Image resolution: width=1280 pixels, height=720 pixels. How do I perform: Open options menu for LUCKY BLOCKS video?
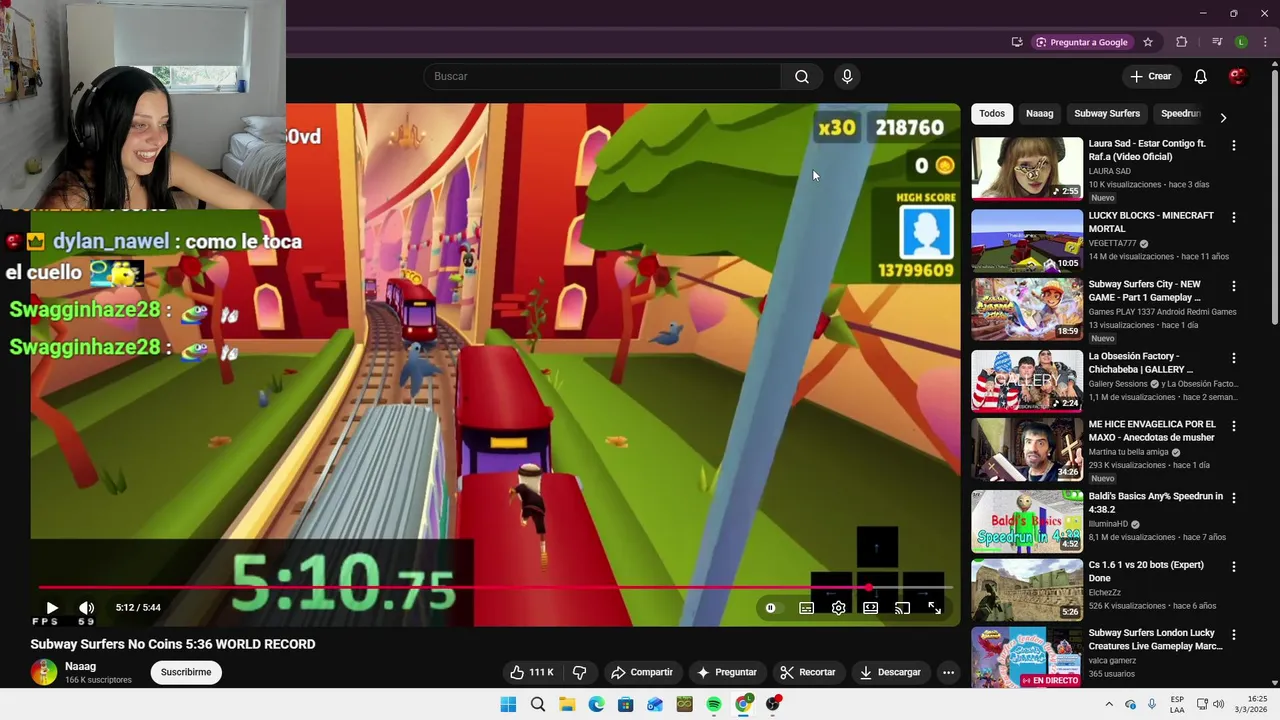click(x=1233, y=217)
